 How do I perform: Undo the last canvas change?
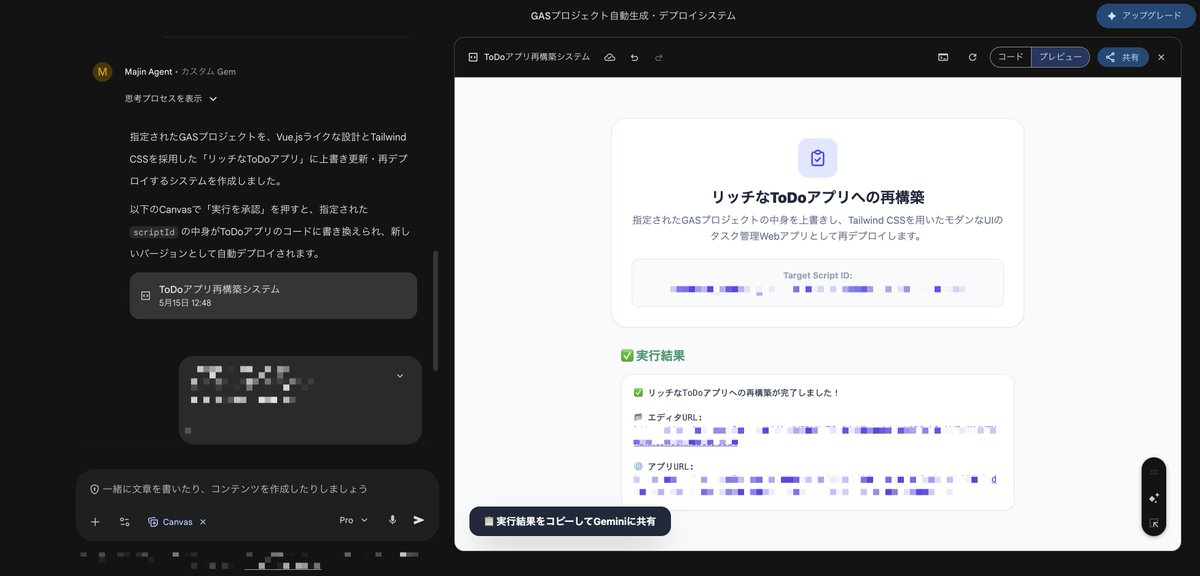point(634,57)
